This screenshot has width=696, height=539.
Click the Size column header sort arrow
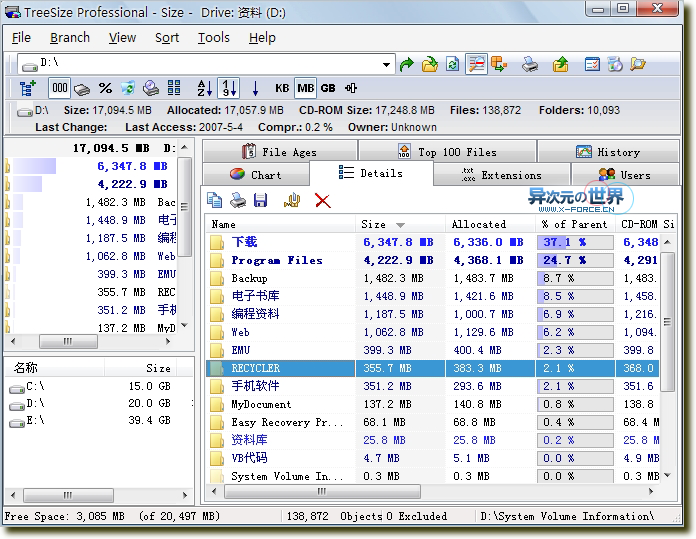pos(400,225)
